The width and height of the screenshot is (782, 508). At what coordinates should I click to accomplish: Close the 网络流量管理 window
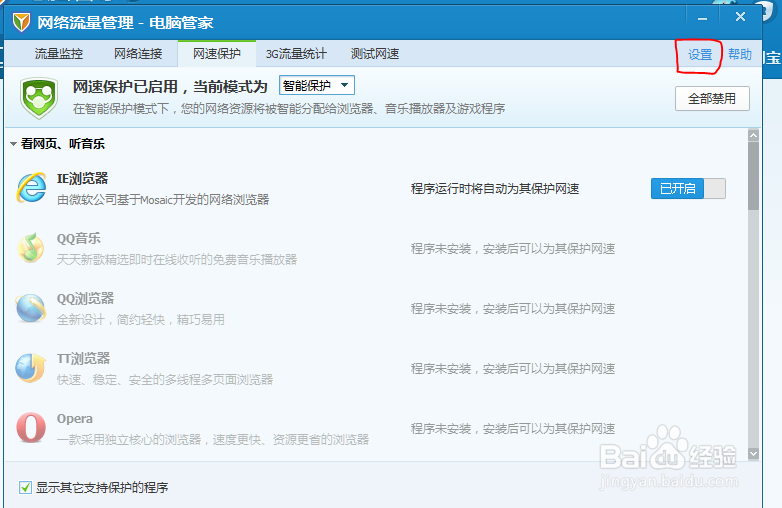[740, 17]
